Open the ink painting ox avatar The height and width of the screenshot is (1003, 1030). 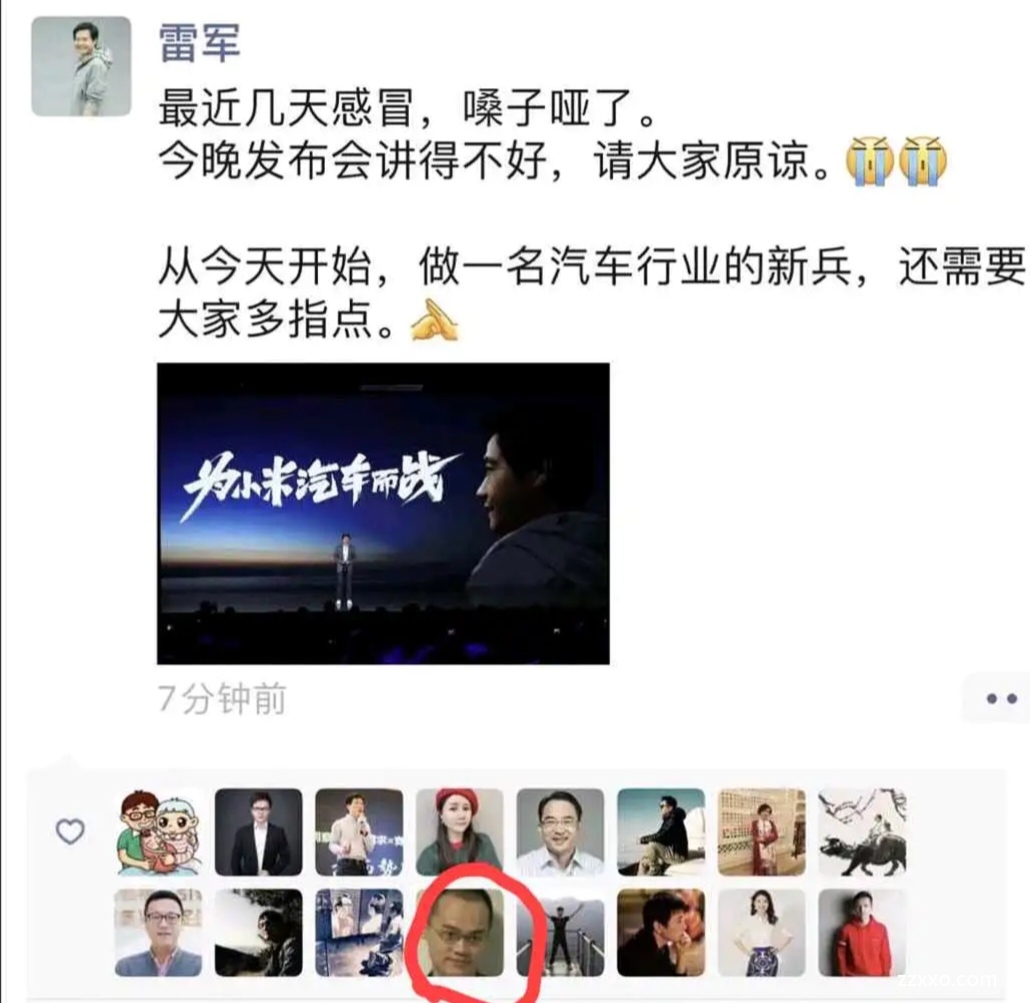862,832
